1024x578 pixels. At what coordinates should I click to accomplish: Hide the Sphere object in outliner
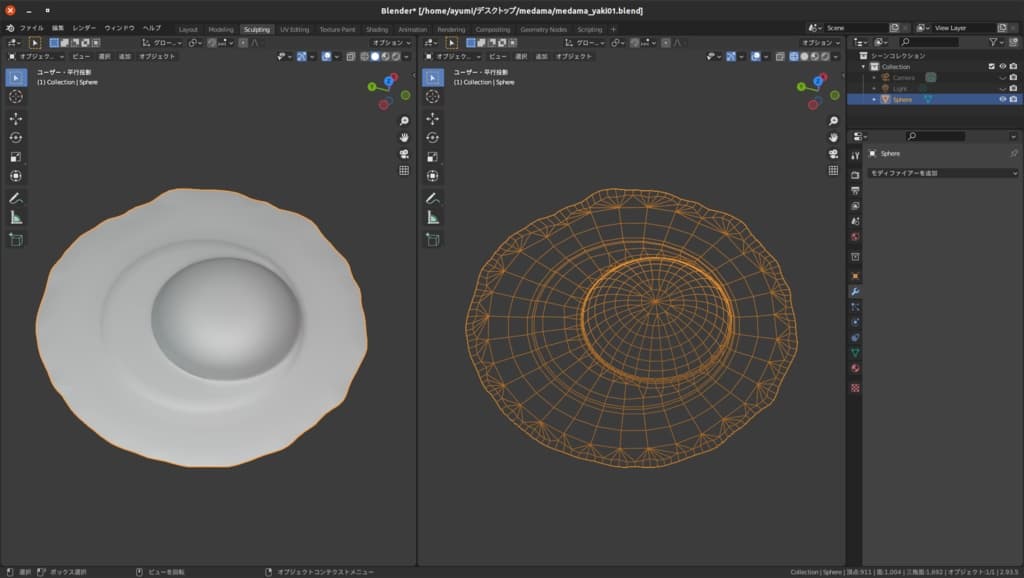click(1002, 99)
